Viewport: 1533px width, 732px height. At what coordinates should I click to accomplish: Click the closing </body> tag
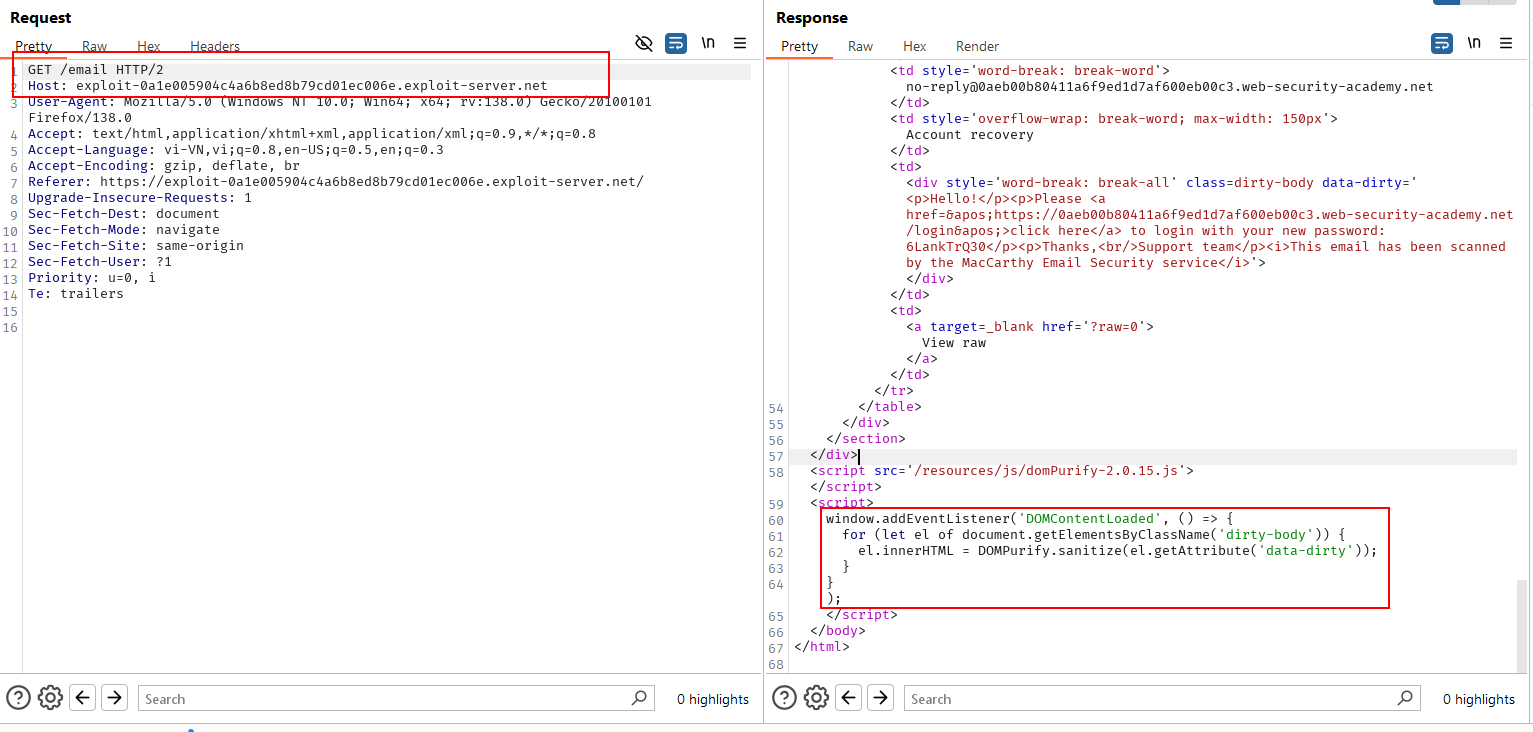pos(838,631)
